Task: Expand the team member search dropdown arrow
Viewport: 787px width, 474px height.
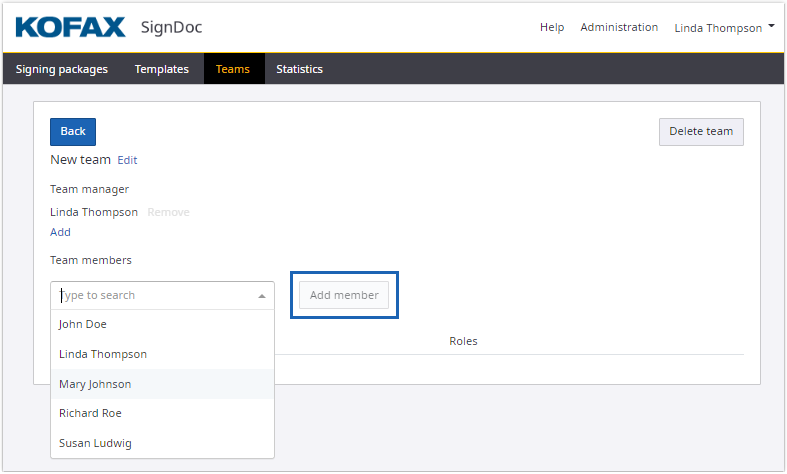Action: (x=262, y=296)
